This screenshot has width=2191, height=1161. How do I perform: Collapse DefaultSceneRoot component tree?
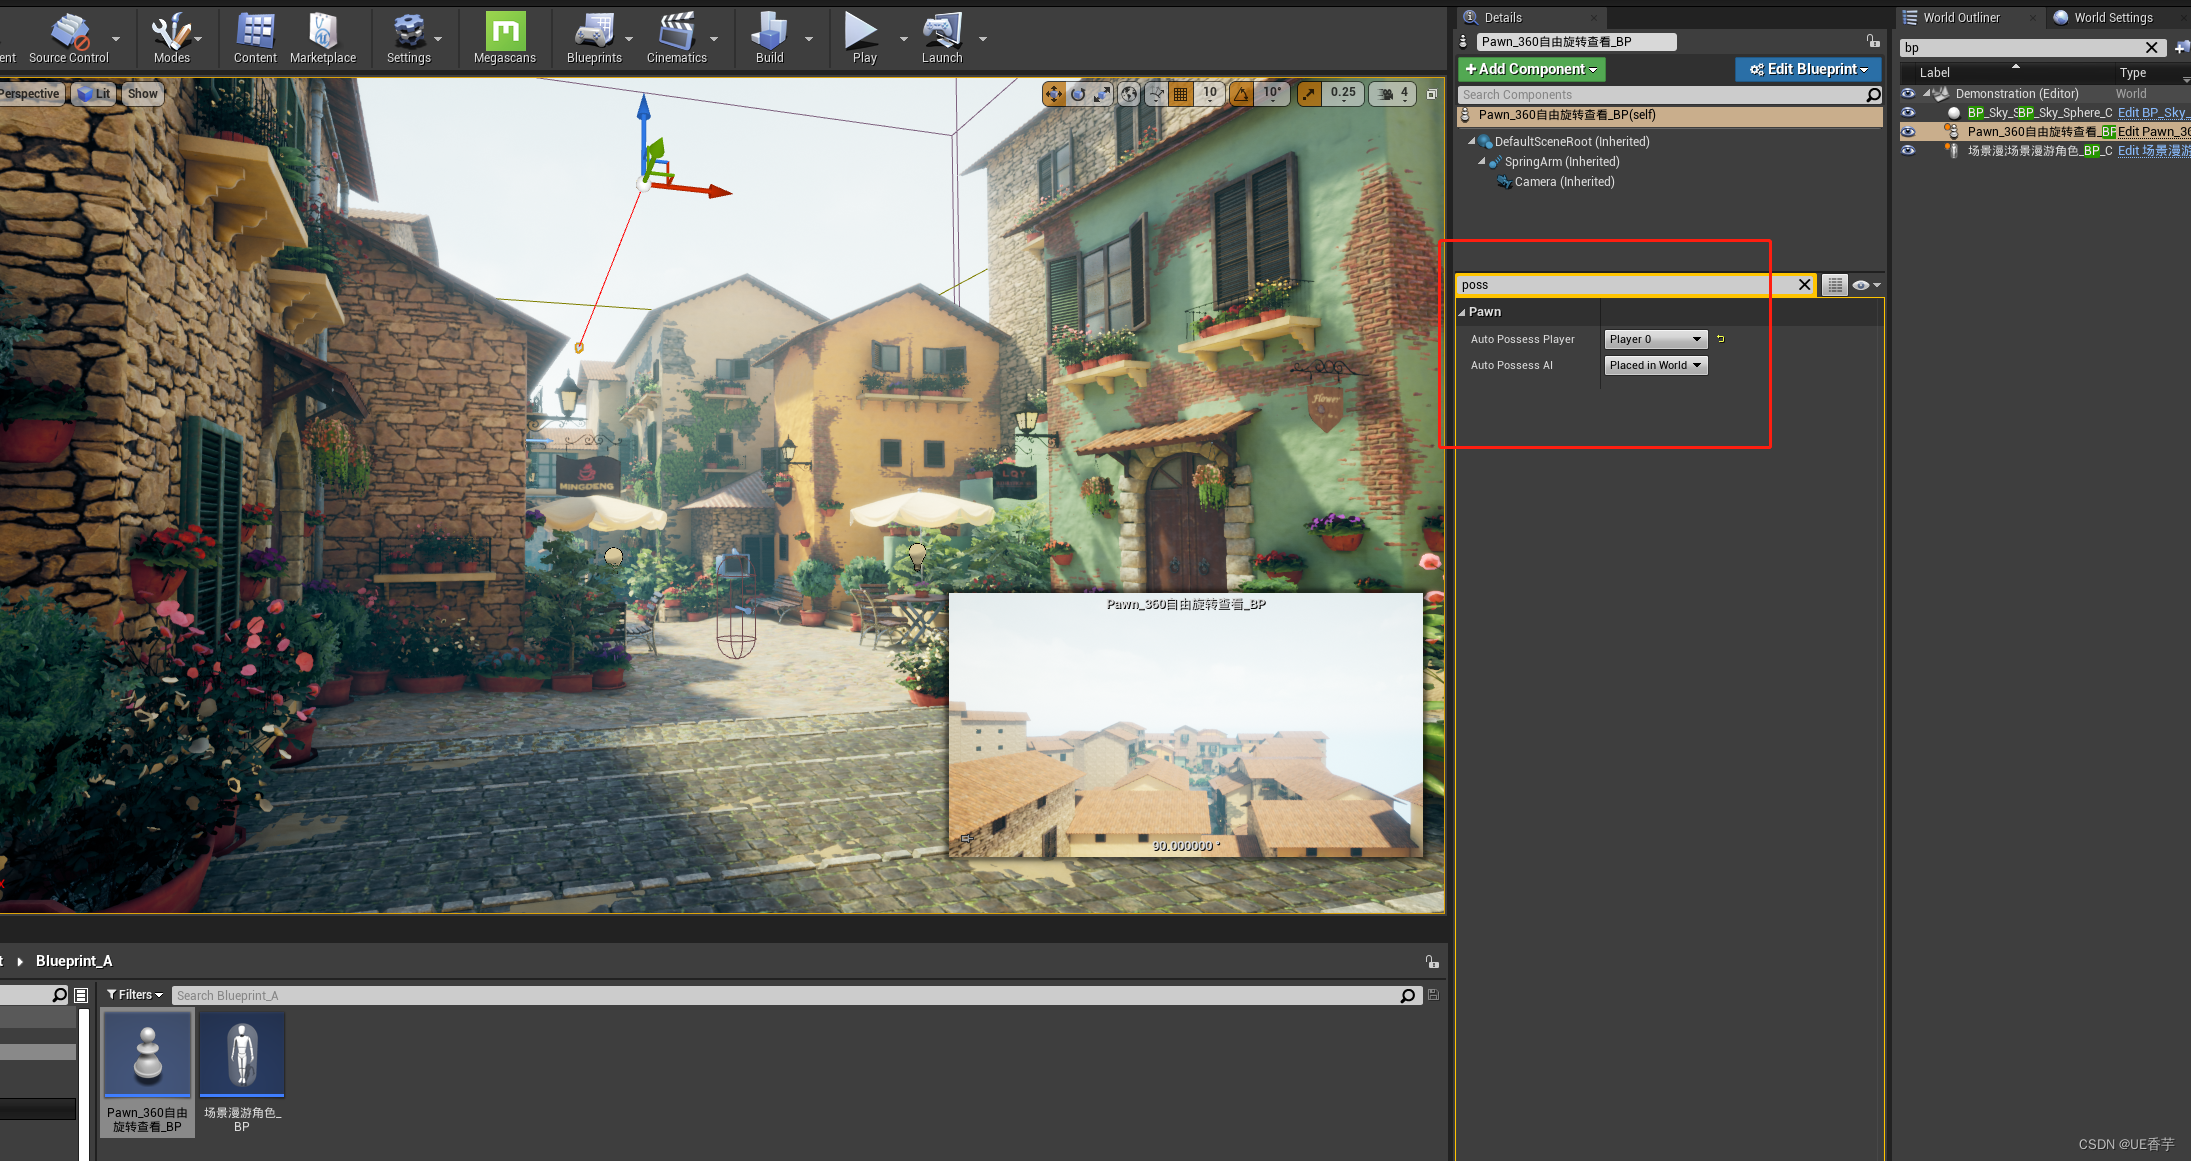click(x=1472, y=141)
